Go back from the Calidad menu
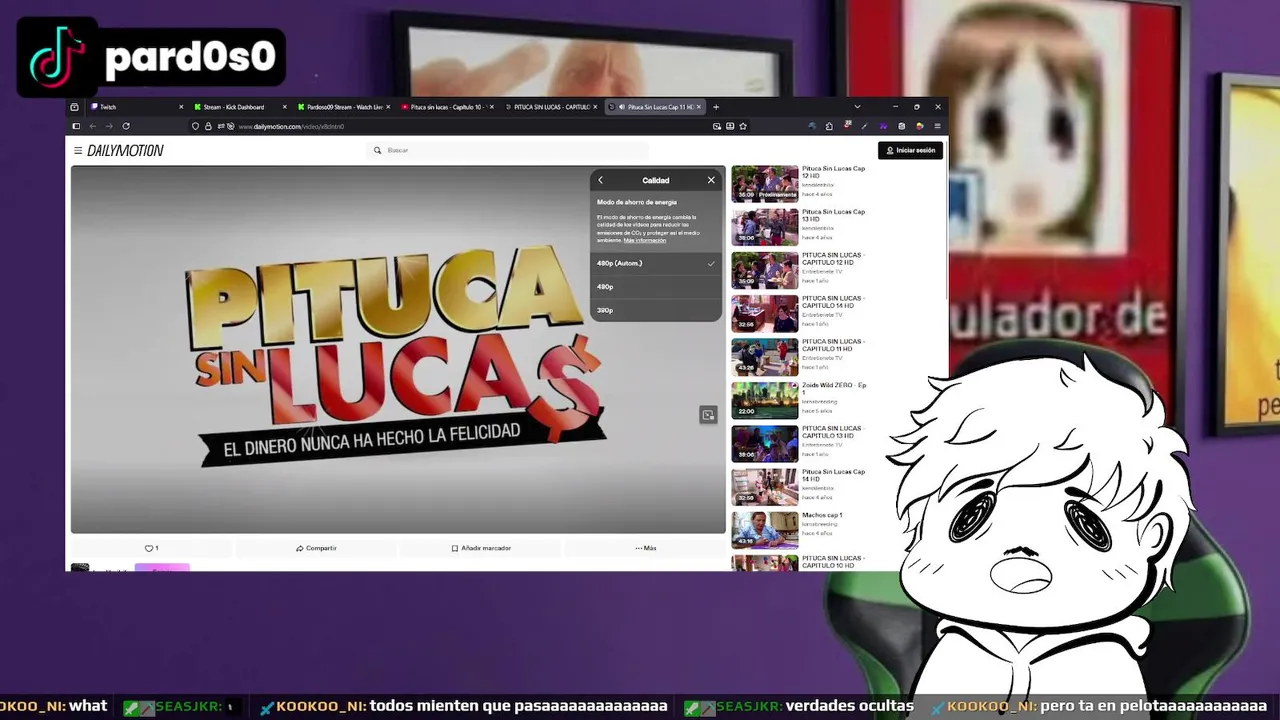 pyautogui.click(x=600, y=180)
